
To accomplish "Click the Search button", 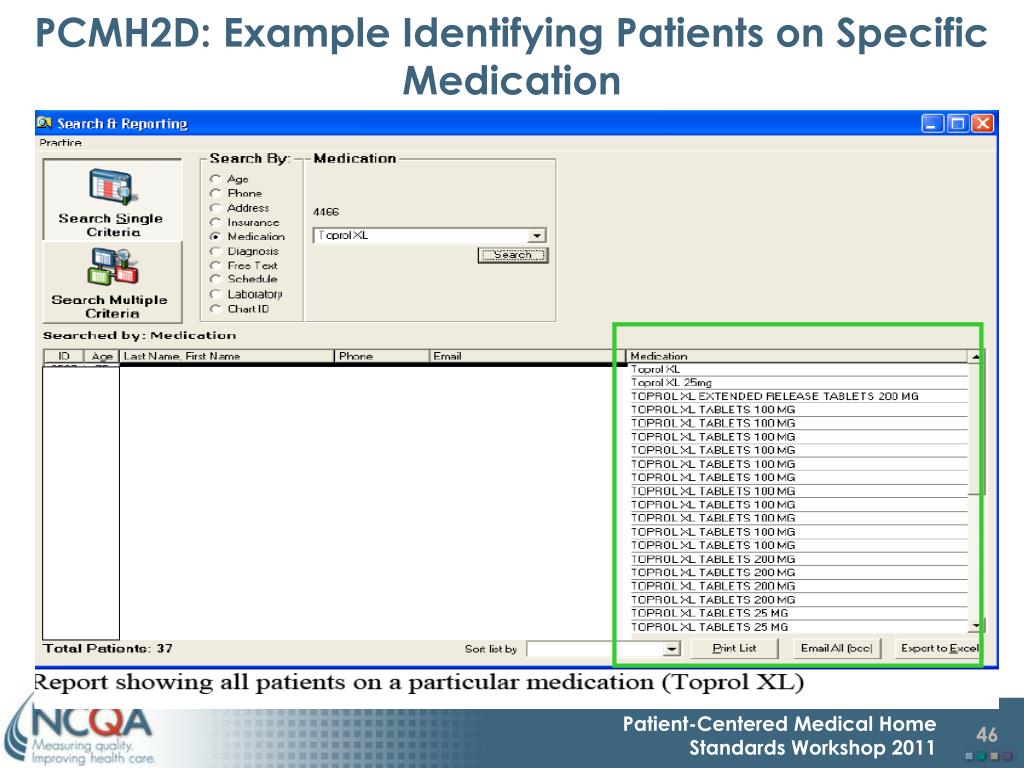I will point(513,255).
